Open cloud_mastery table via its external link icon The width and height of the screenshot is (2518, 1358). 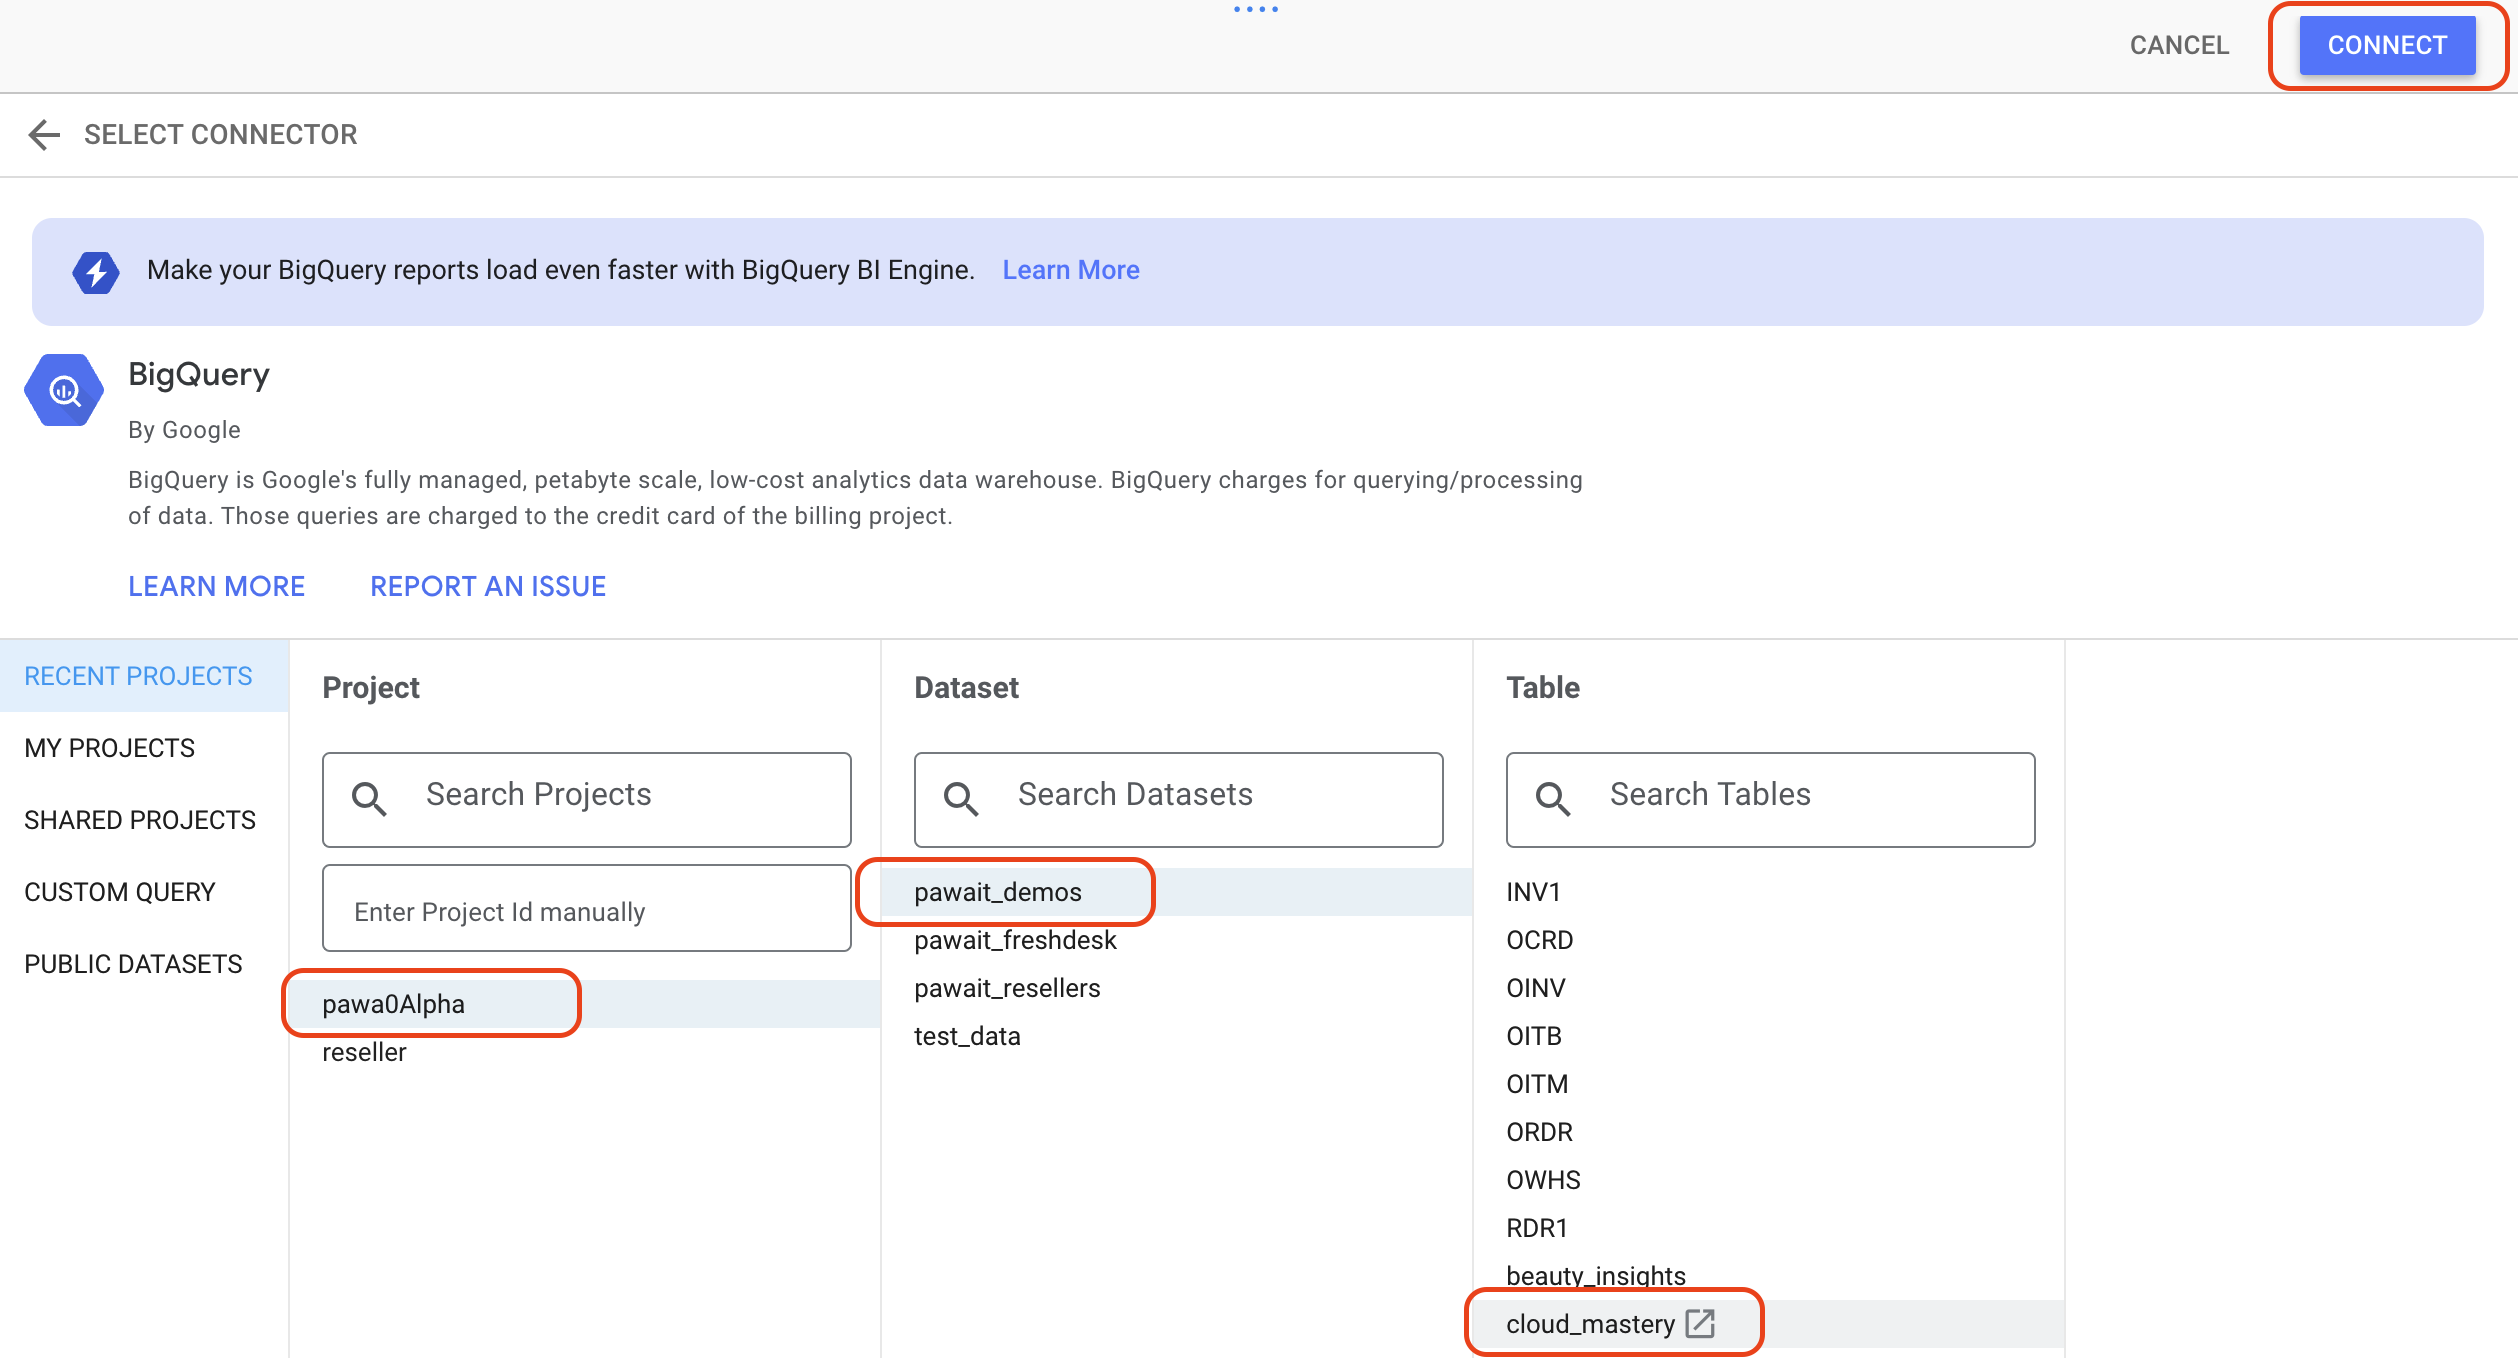coord(1699,1322)
